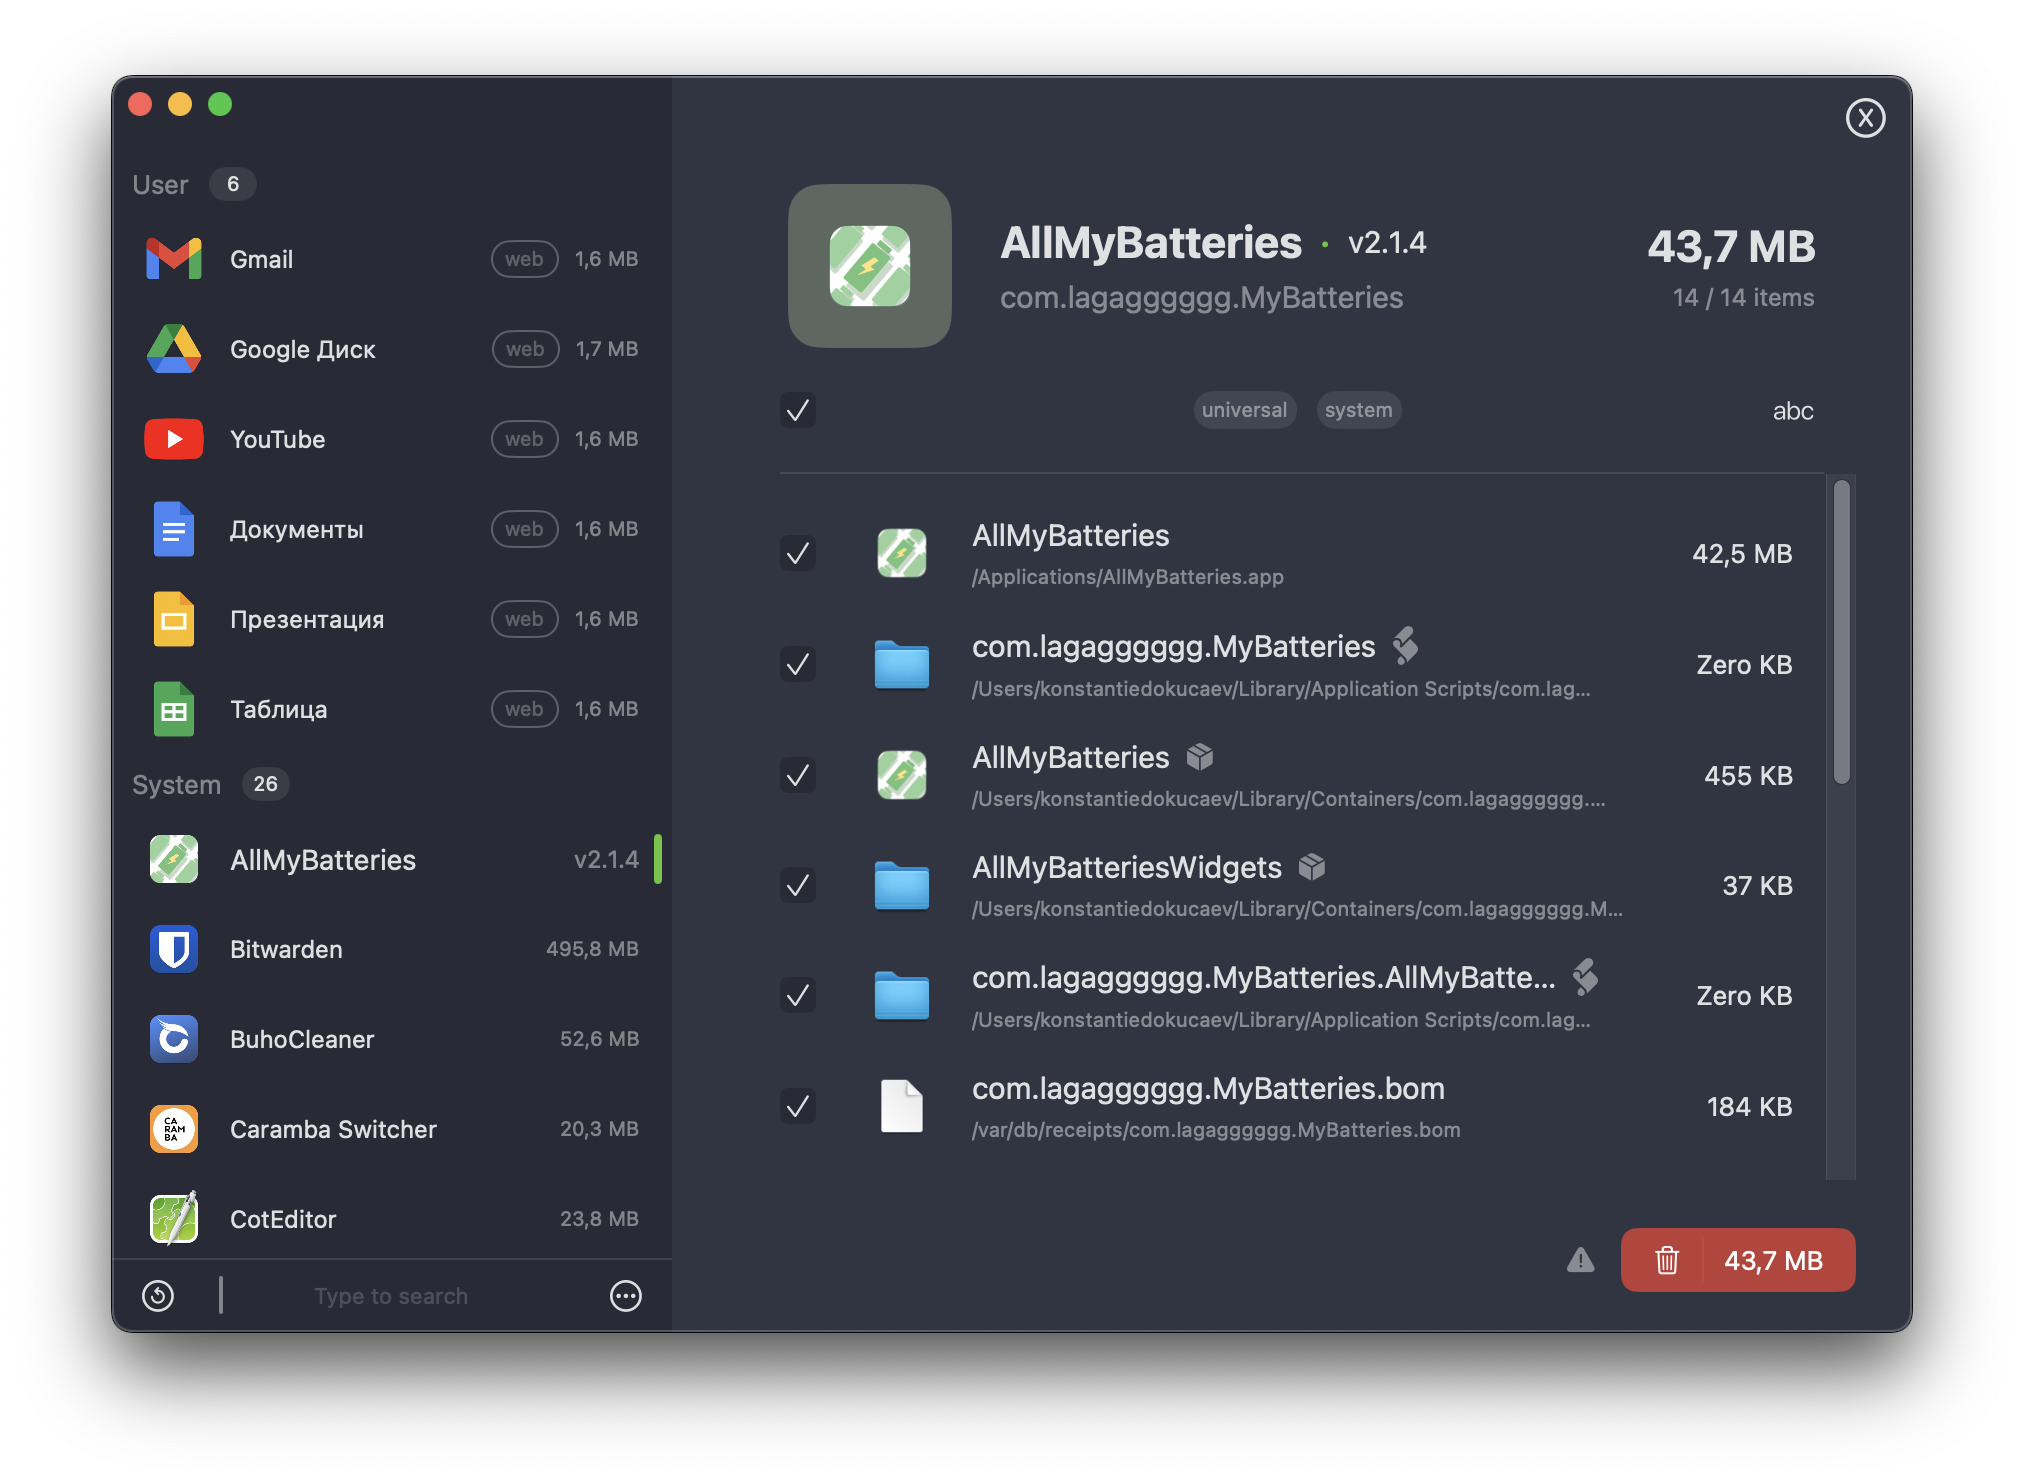Collapse the User section header
Image resolution: width=2024 pixels, height=1480 pixels.
click(161, 185)
